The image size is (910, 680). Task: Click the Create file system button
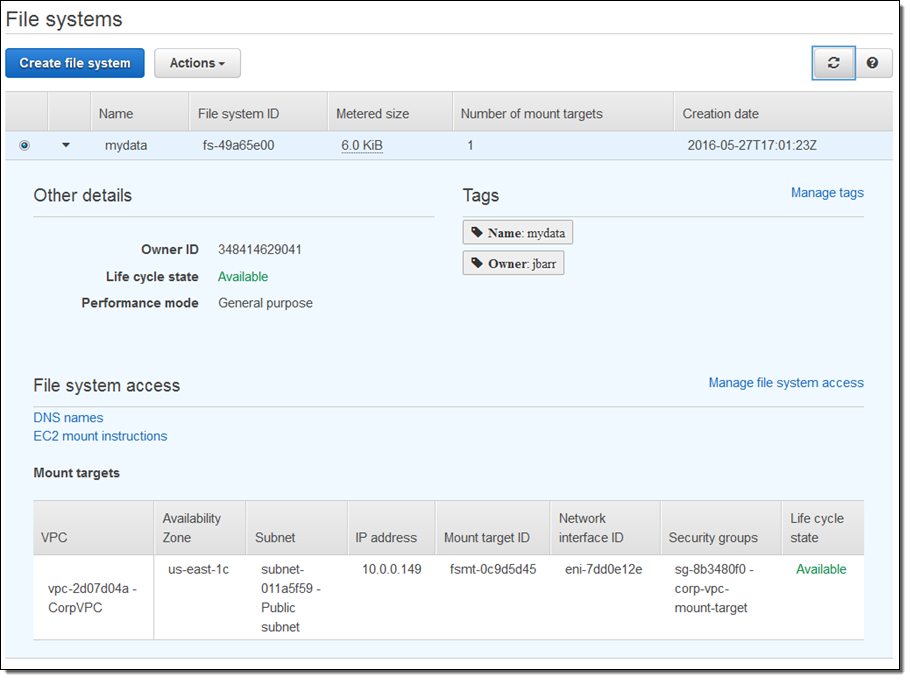(75, 63)
